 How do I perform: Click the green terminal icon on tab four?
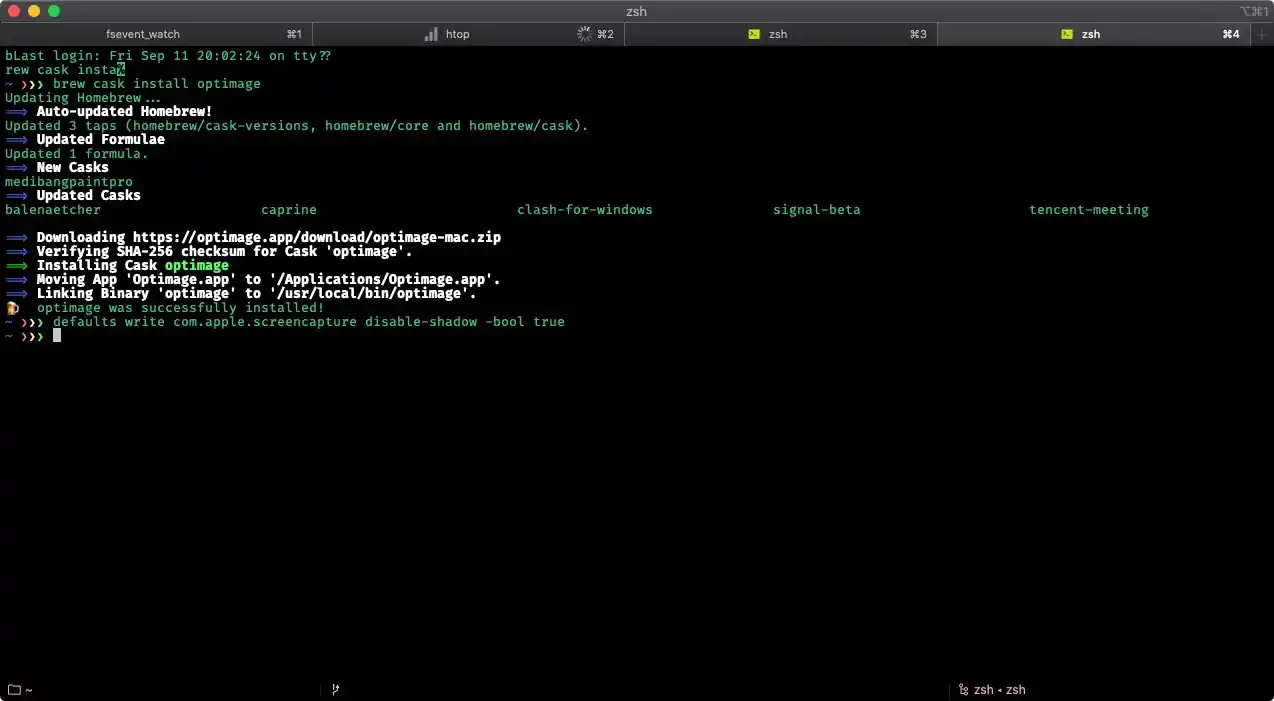pyautogui.click(x=1068, y=33)
